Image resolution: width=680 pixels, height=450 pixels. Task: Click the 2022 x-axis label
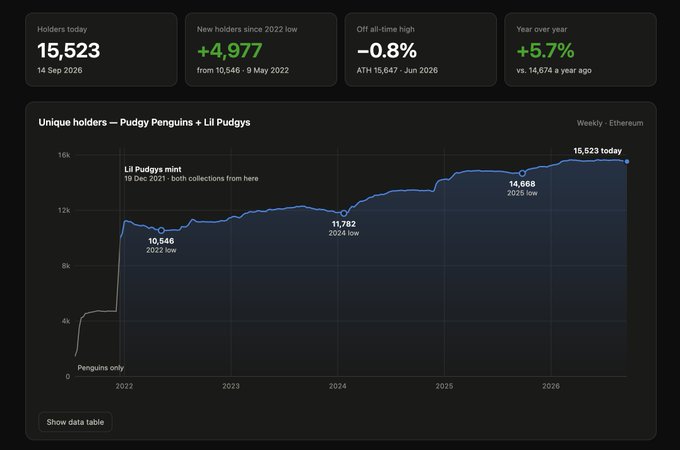tap(124, 386)
